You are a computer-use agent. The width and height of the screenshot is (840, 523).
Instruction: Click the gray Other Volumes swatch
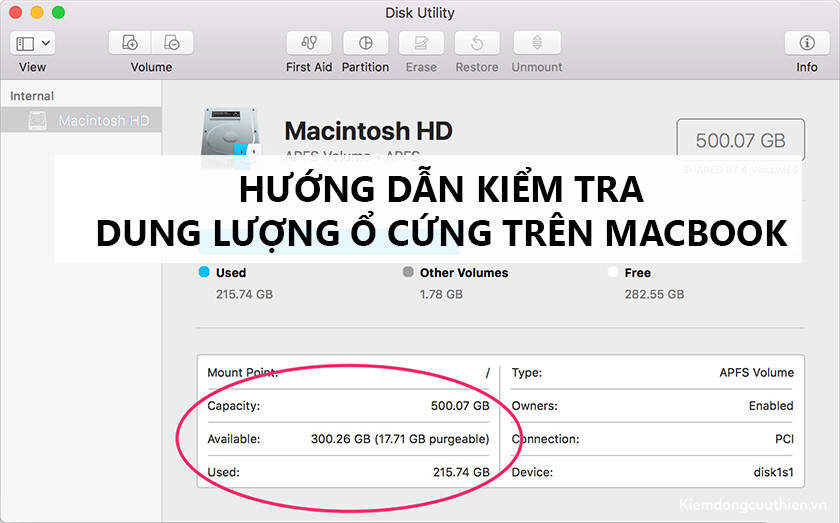click(x=408, y=272)
